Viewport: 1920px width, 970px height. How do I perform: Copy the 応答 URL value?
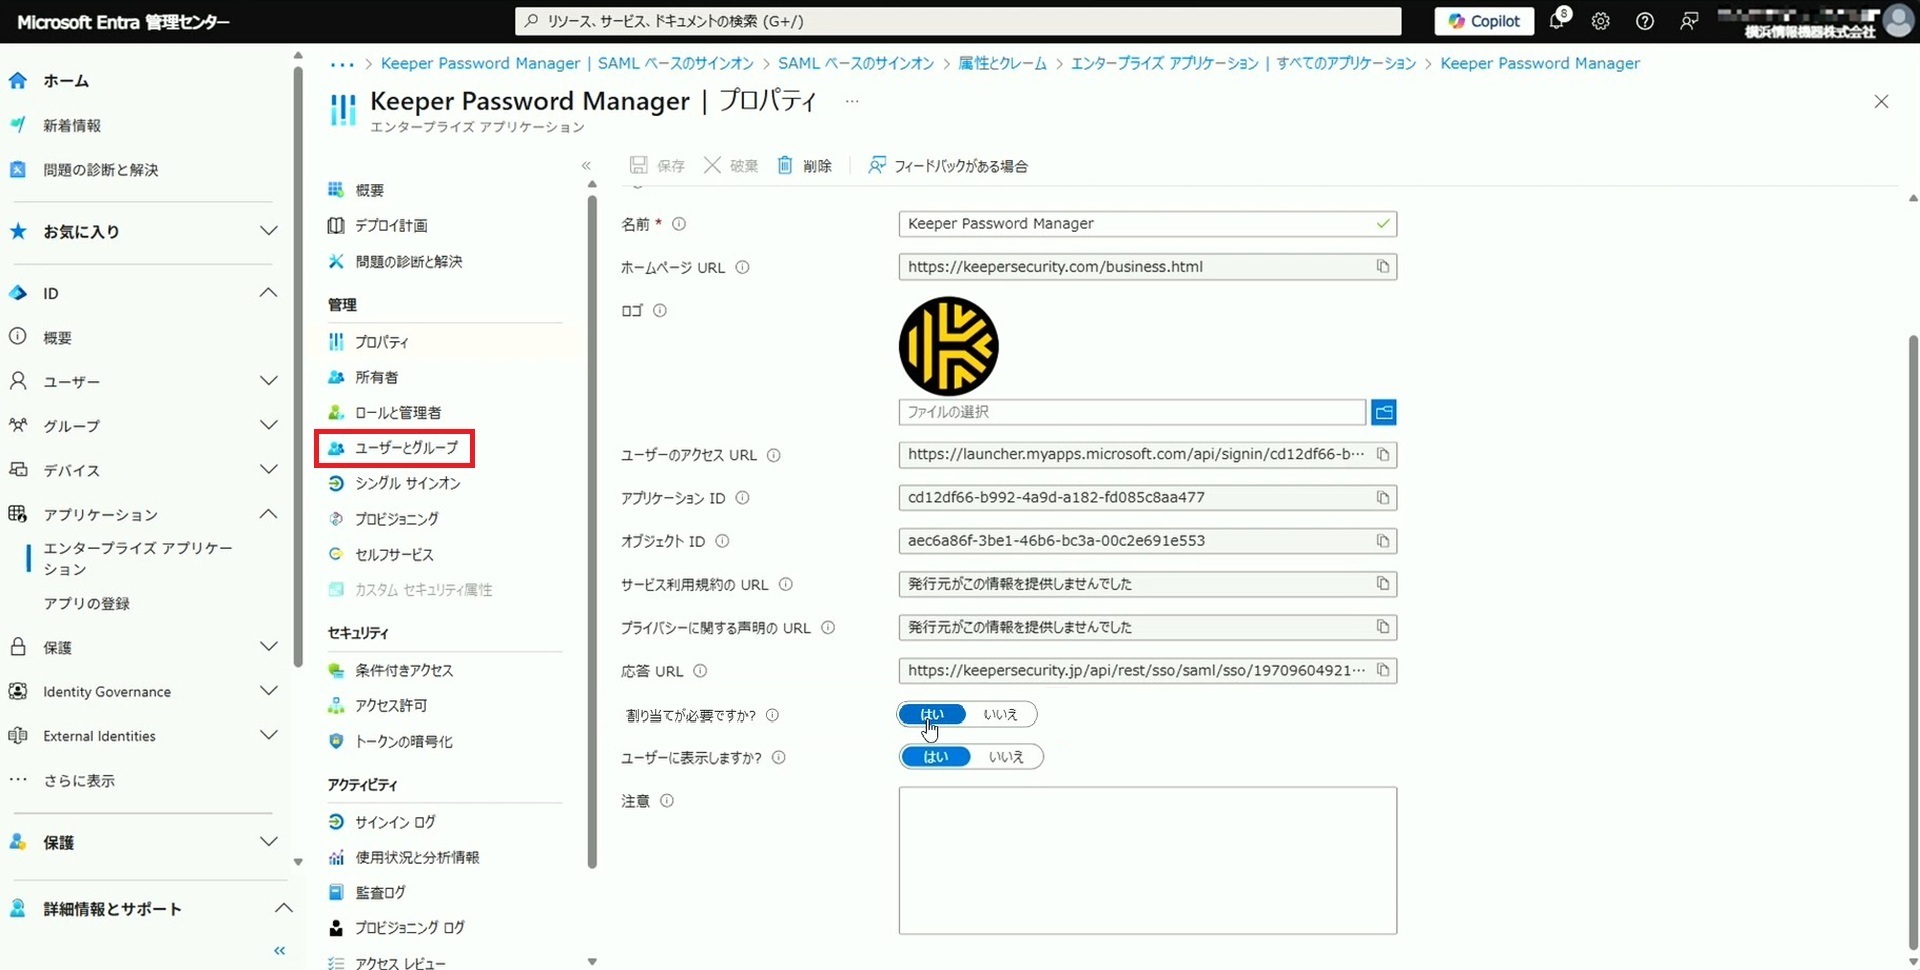(x=1382, y=671)
